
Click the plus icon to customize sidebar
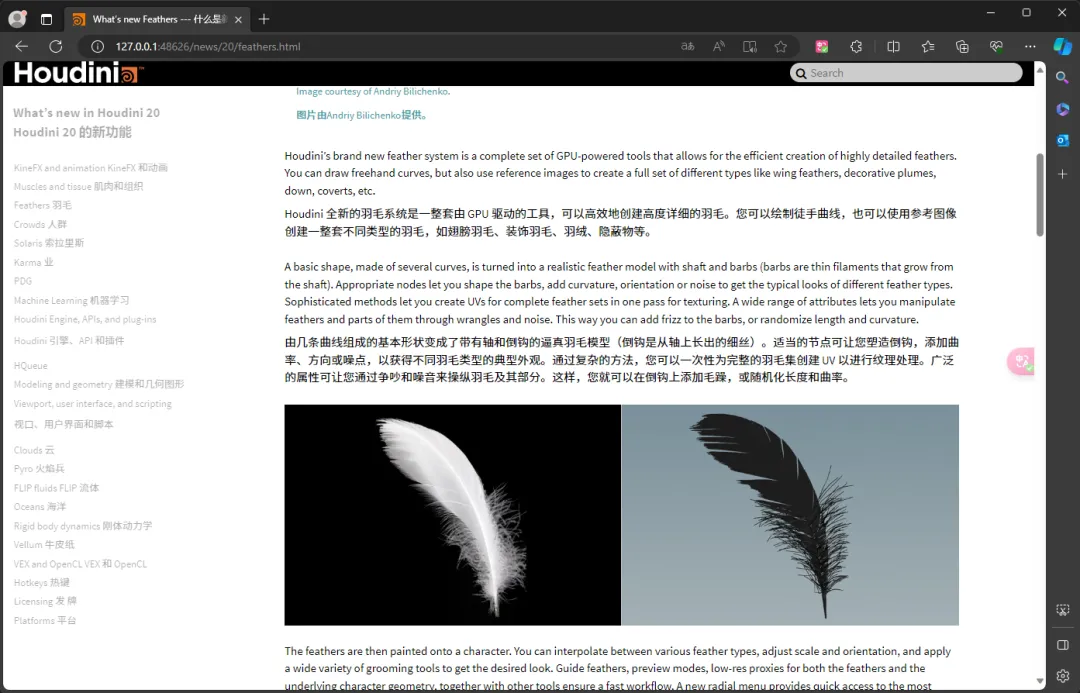1063,174
